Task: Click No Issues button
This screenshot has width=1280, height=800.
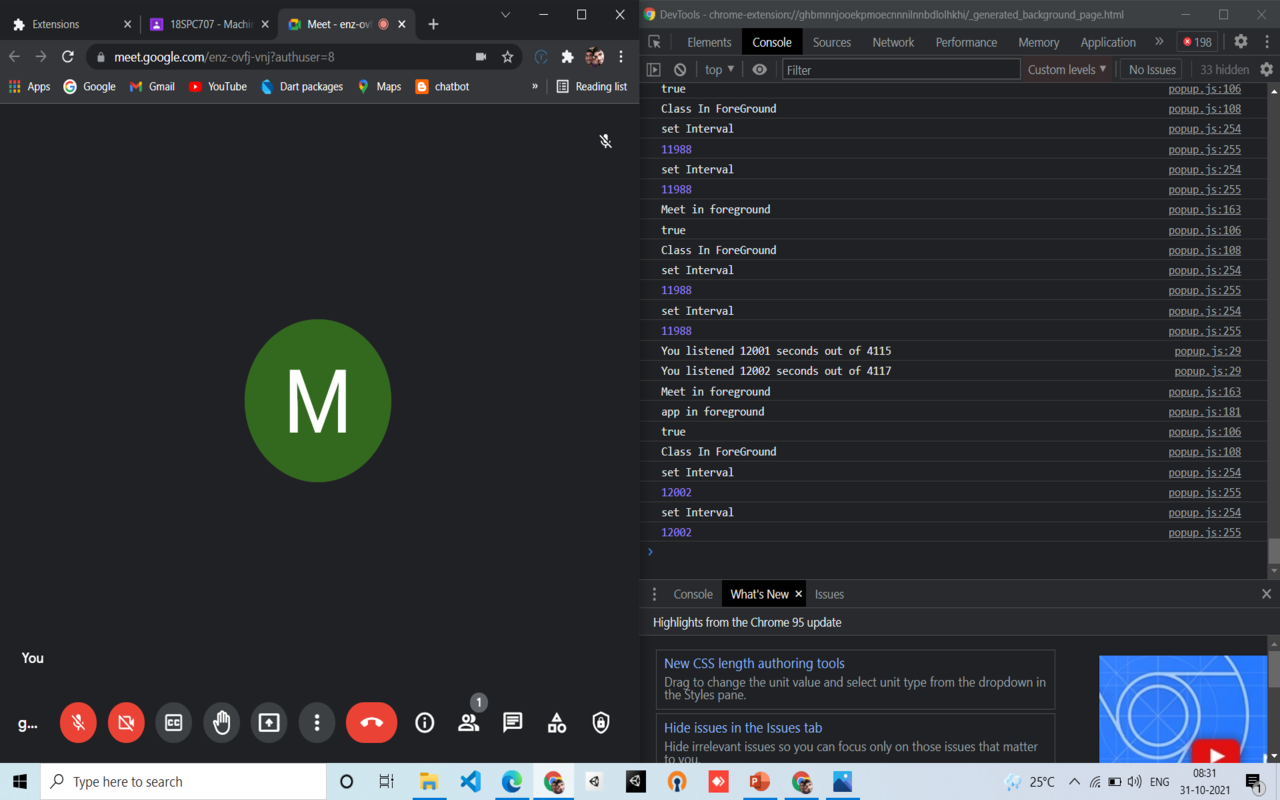Action: coord(1152,70)
